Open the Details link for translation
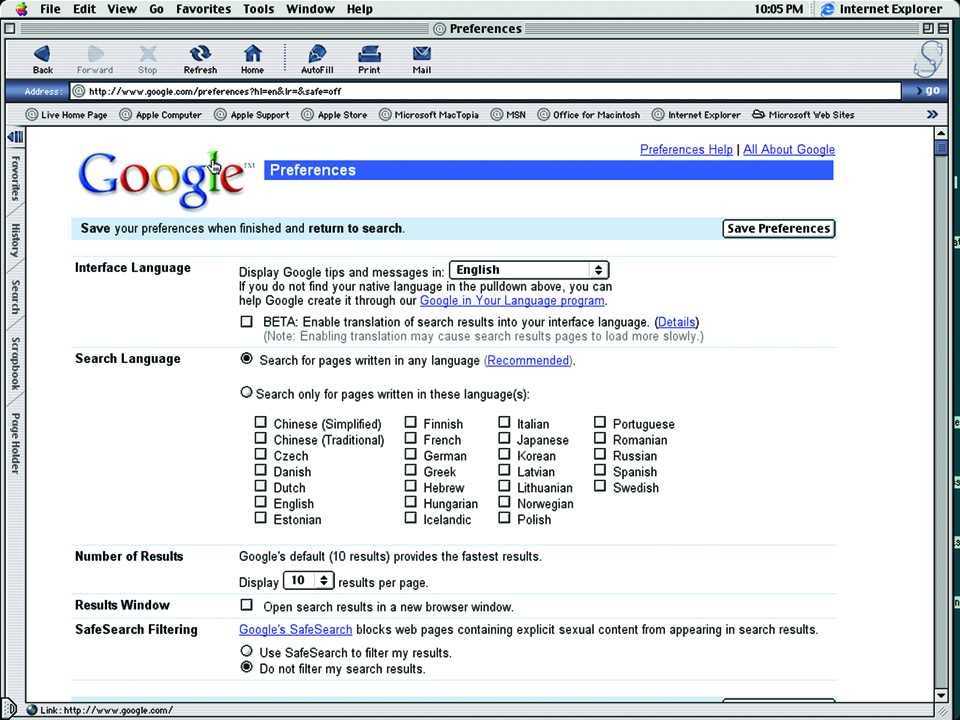The height and width of the screenshot is (720, 960). click(677, 322)
